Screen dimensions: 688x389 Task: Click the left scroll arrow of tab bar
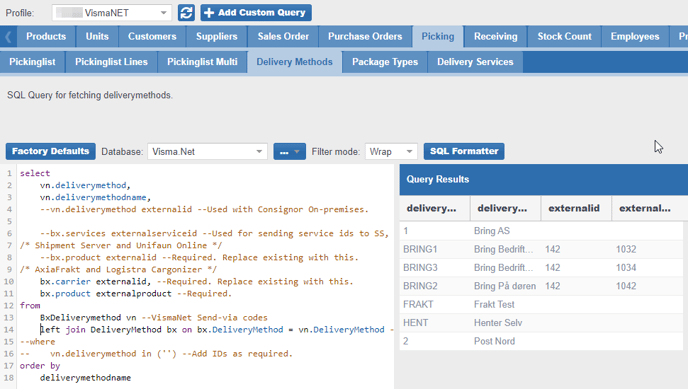[8, 36]
